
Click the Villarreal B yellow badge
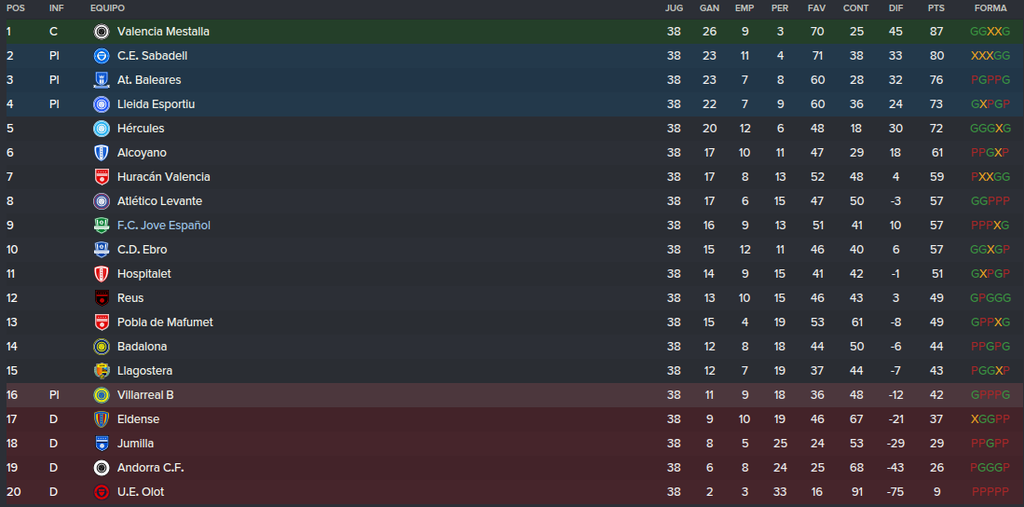101,395
